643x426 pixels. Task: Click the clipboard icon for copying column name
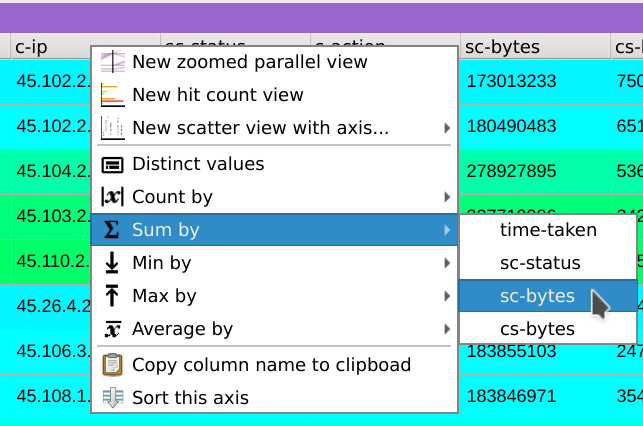pyautogui.click(x=113, y=365)
